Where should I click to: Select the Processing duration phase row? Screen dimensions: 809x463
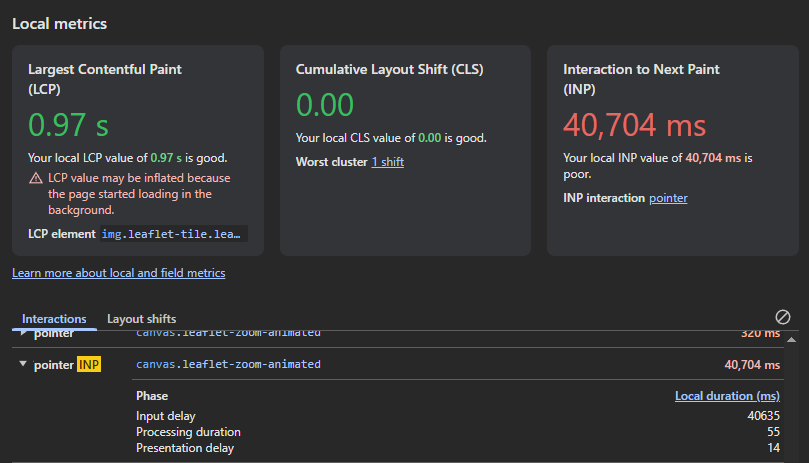tap(188, 432)
